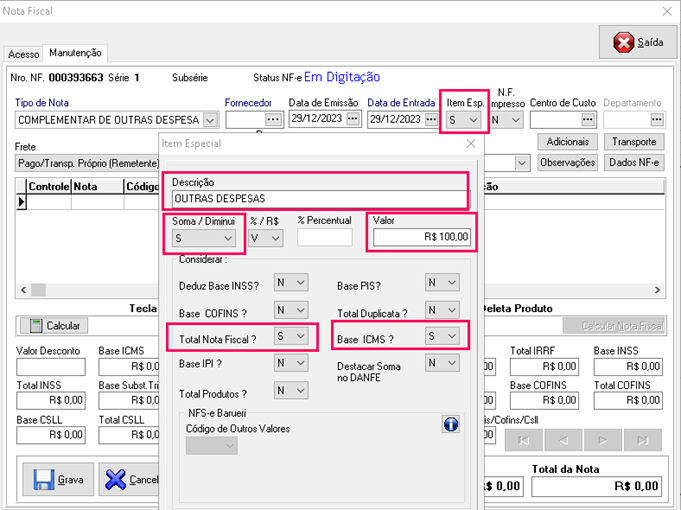Click the Saída exit button icon

click(x=623, y=42)
